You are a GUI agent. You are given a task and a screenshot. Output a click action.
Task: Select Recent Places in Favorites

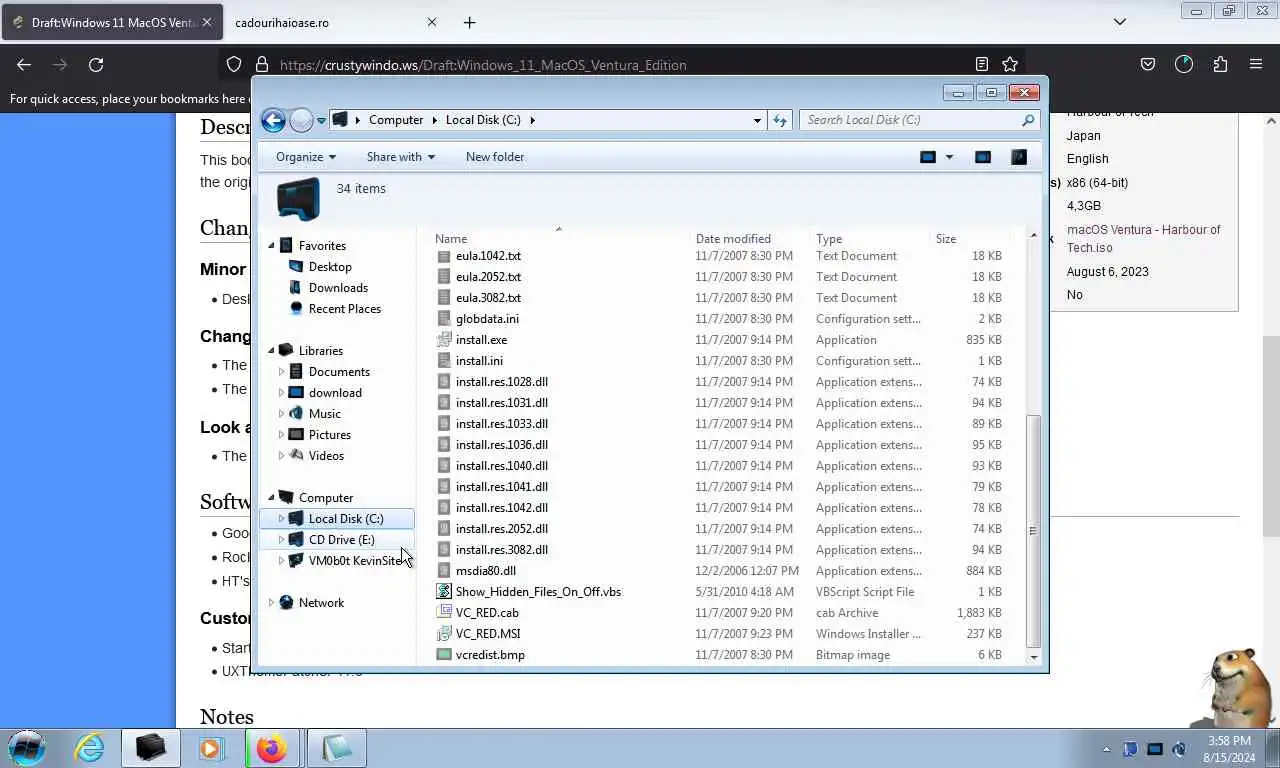tap(344, 309)
